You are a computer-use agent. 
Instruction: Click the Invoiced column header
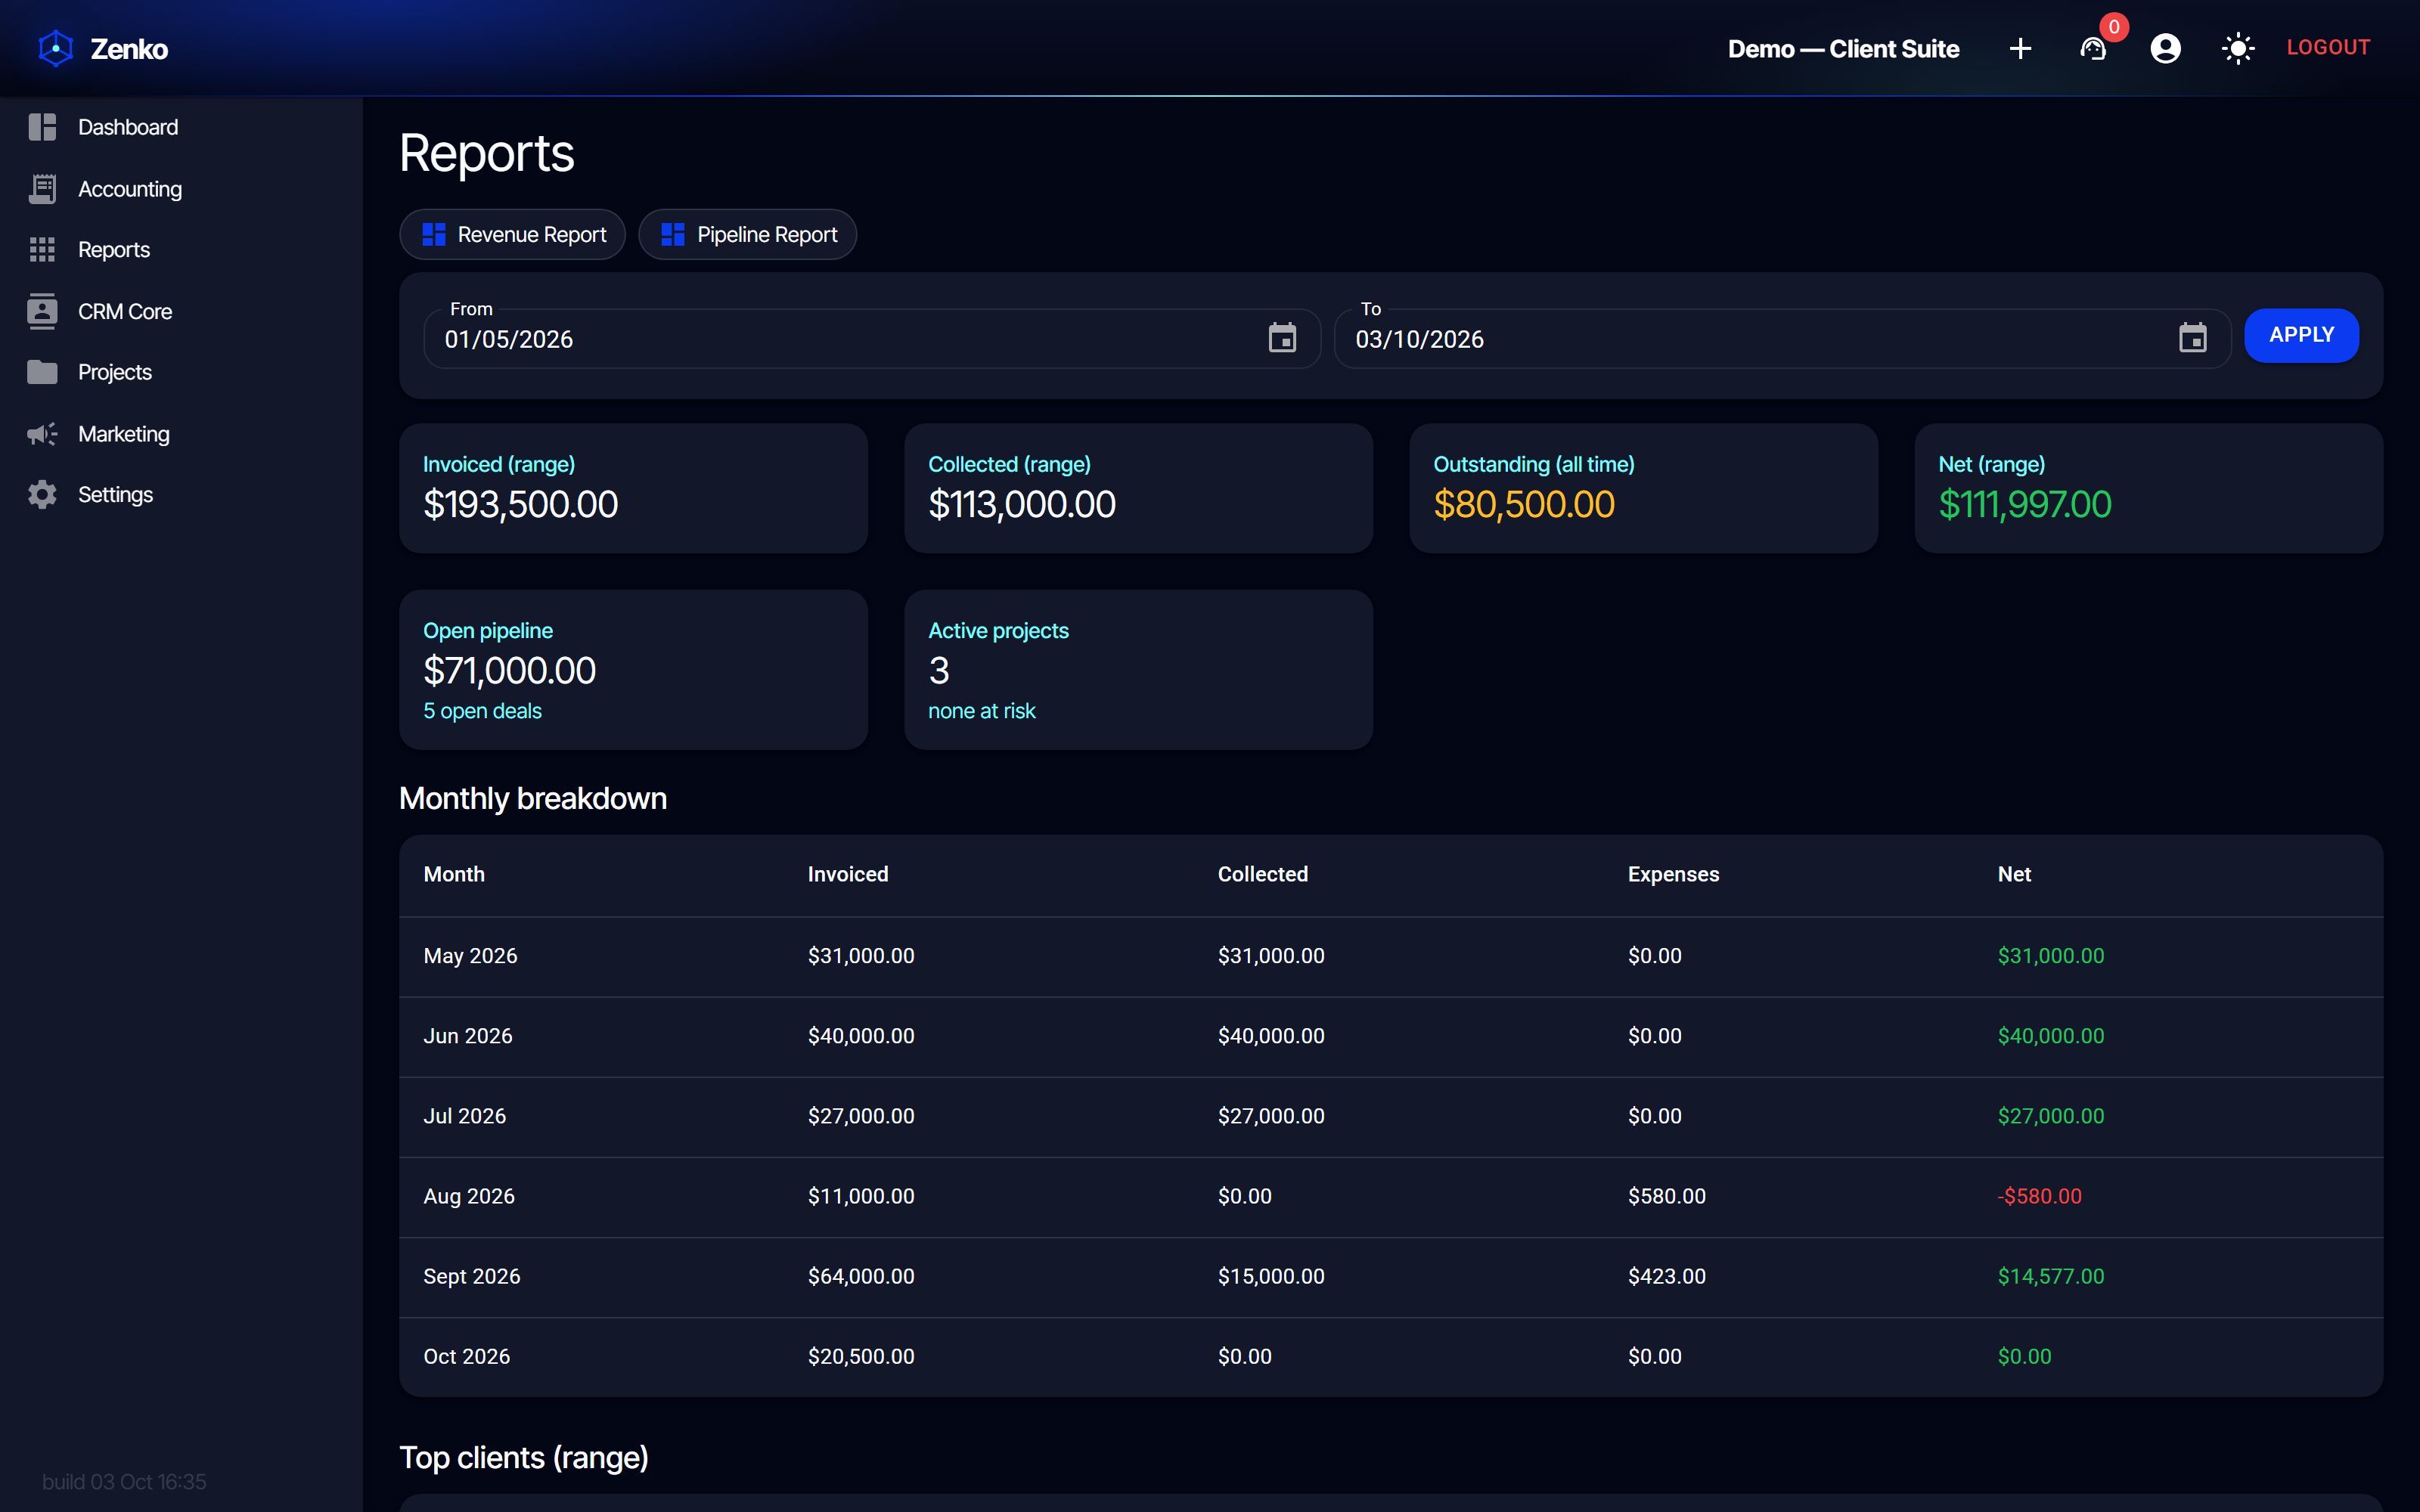(x=848, y=874)
